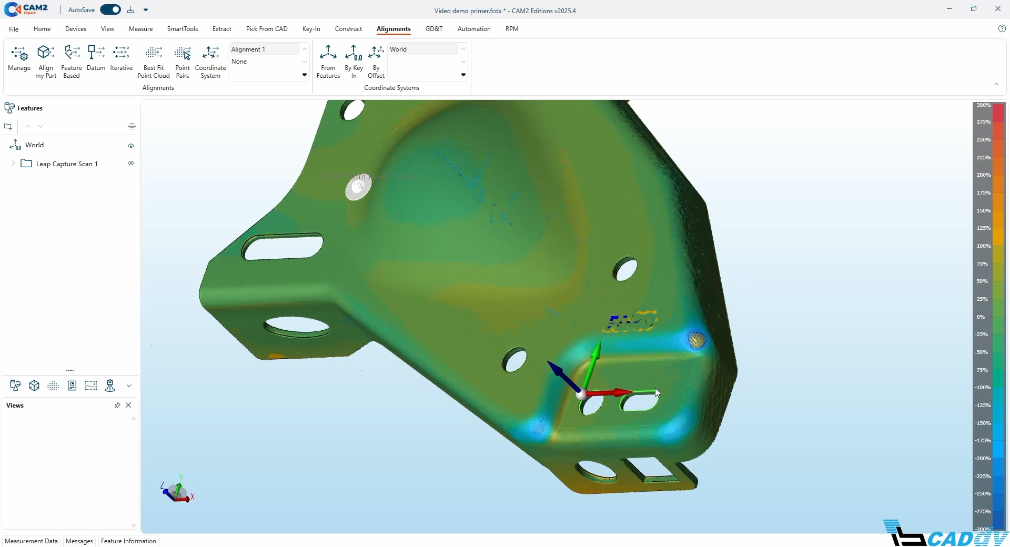Open the File menu
Image resolution: width=1010 pixels, height=547 pixels.
coord(14,29)
